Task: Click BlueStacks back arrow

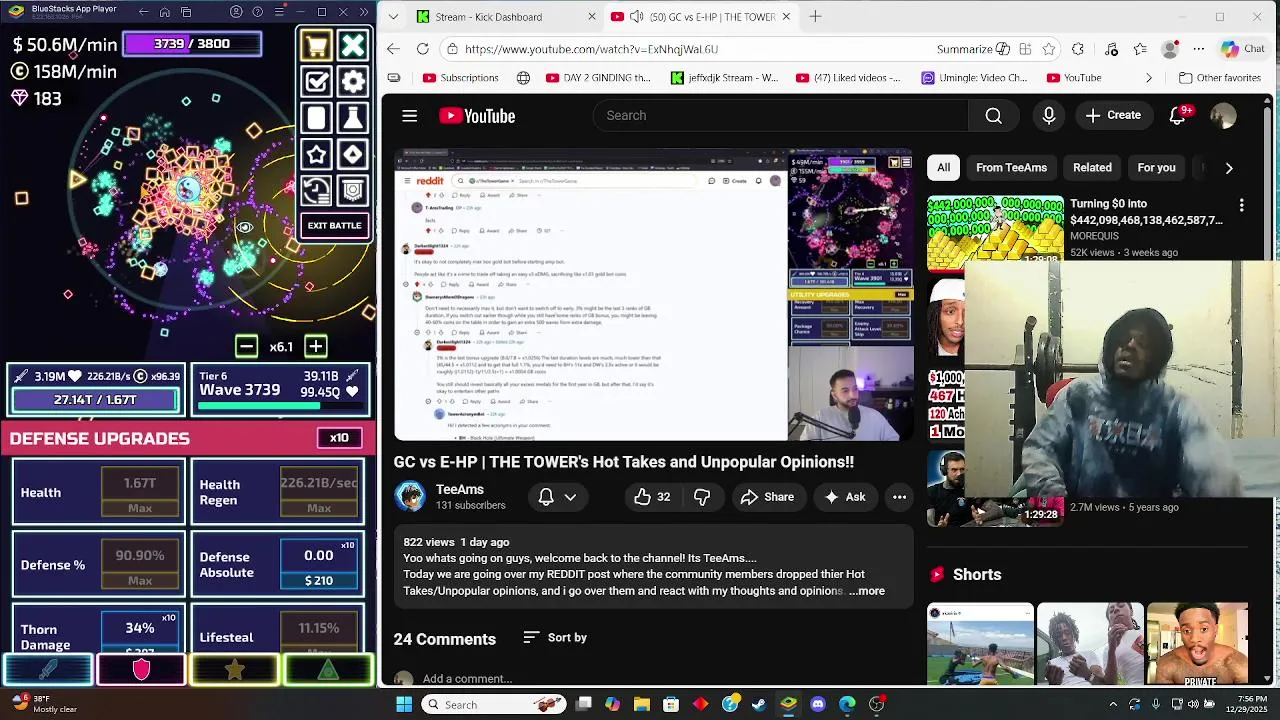Action: coord(143,12)
